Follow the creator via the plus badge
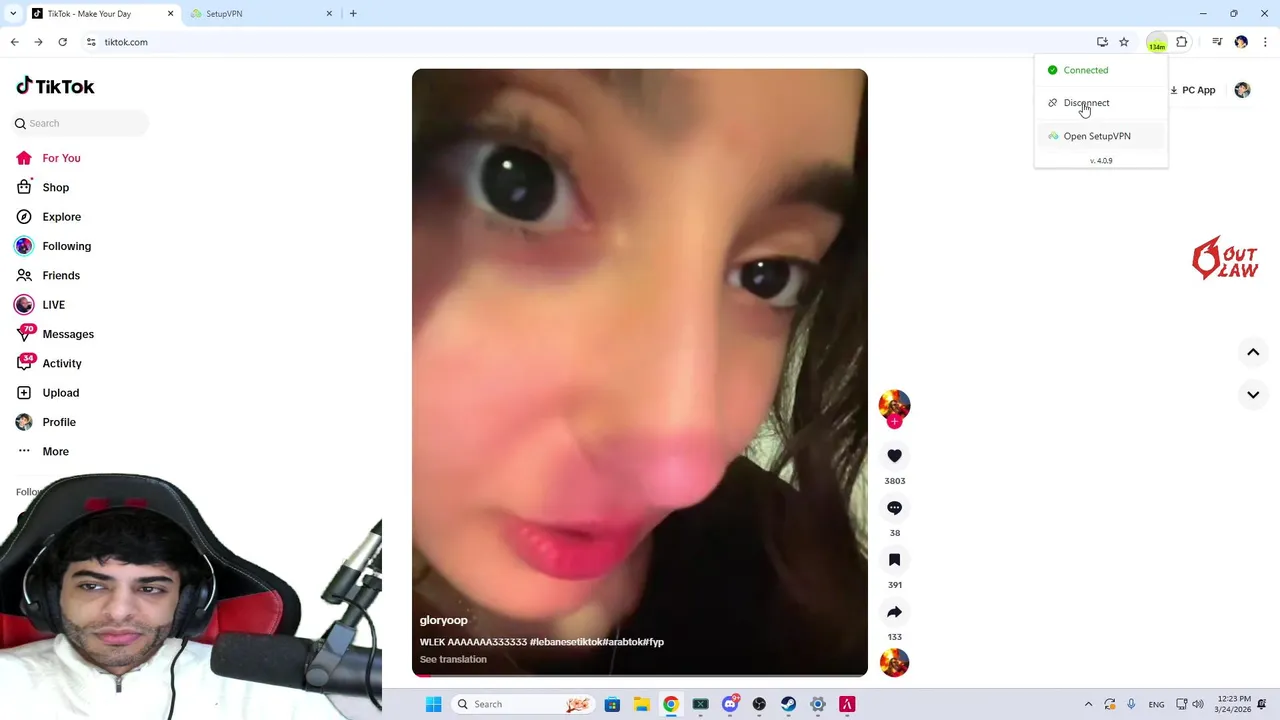 894,422
